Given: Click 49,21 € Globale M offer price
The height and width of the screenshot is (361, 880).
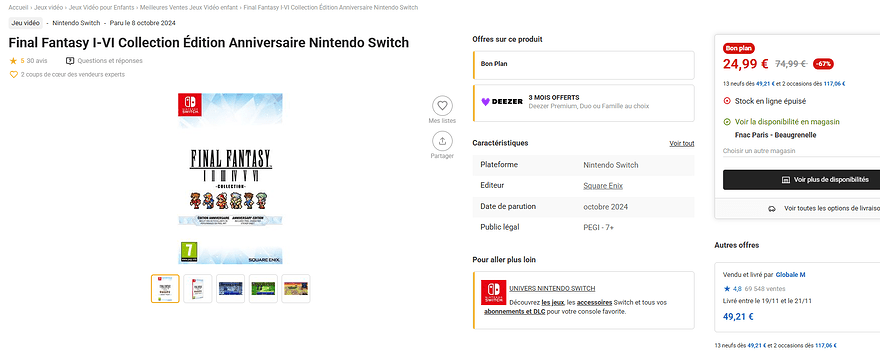Looking at the screenshot, I should [x=738, y=317].
